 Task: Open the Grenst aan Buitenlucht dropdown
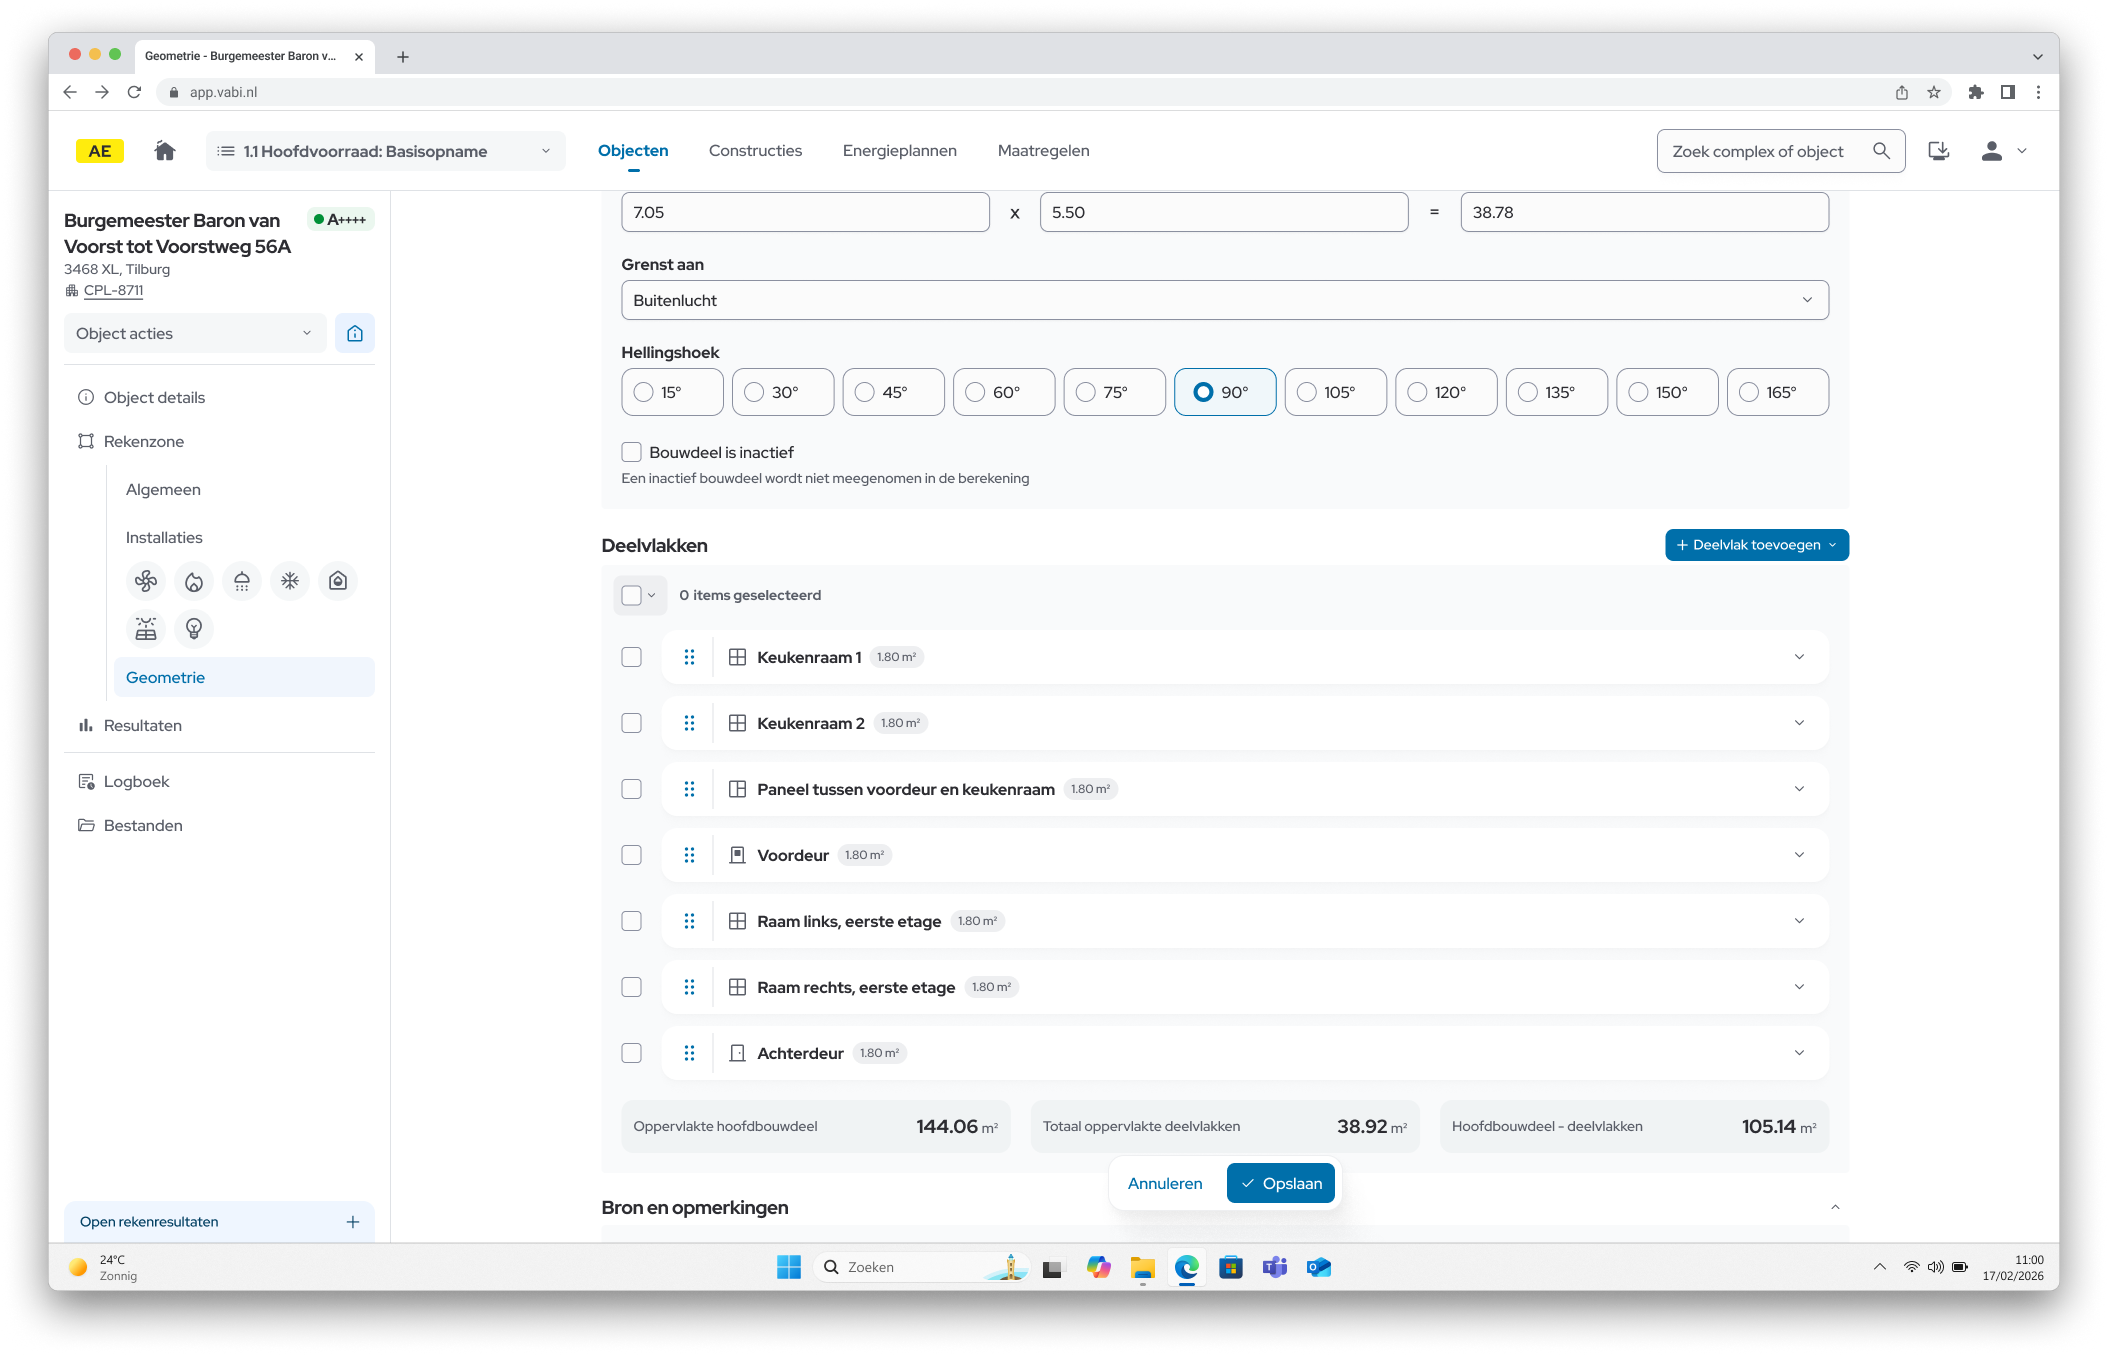coord(1224,300)
